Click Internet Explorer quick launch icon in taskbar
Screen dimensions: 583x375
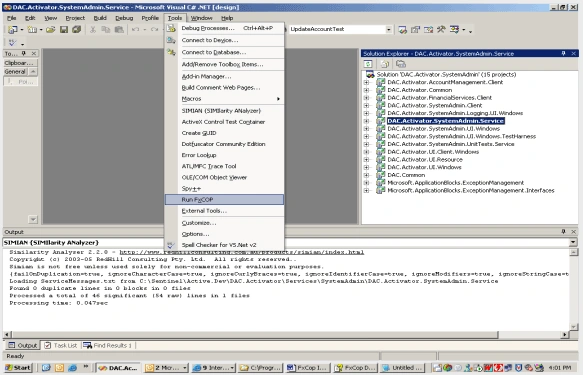(x=73, y=368)
